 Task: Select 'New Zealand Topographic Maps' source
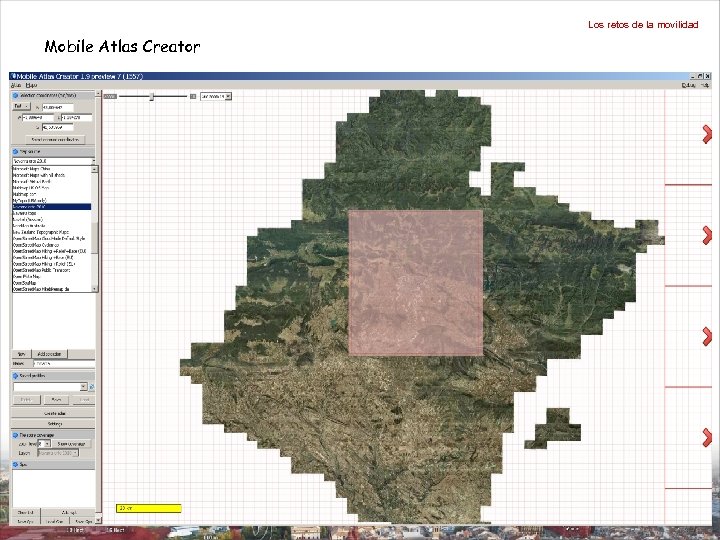[51, 232]
